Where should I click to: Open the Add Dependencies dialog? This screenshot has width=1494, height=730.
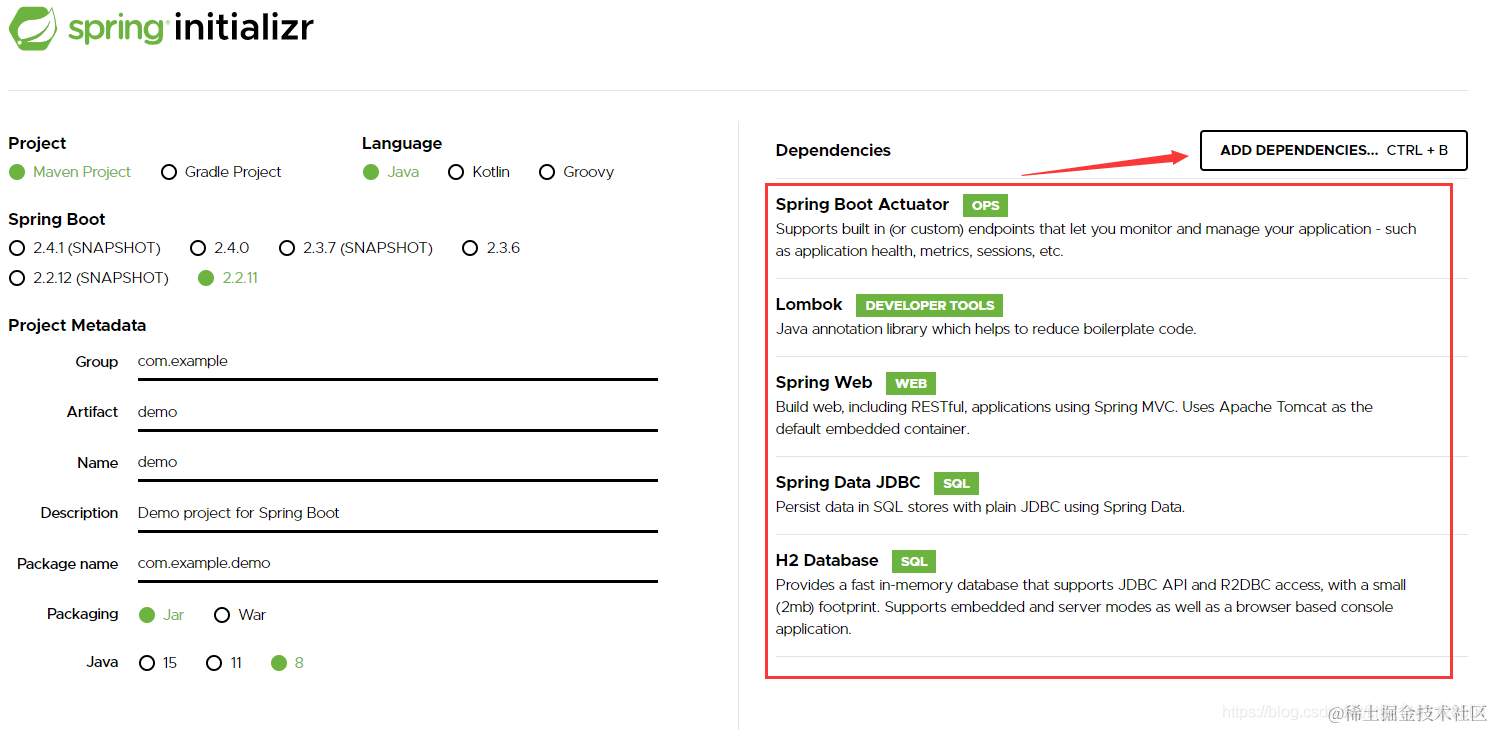(1334, 151)
